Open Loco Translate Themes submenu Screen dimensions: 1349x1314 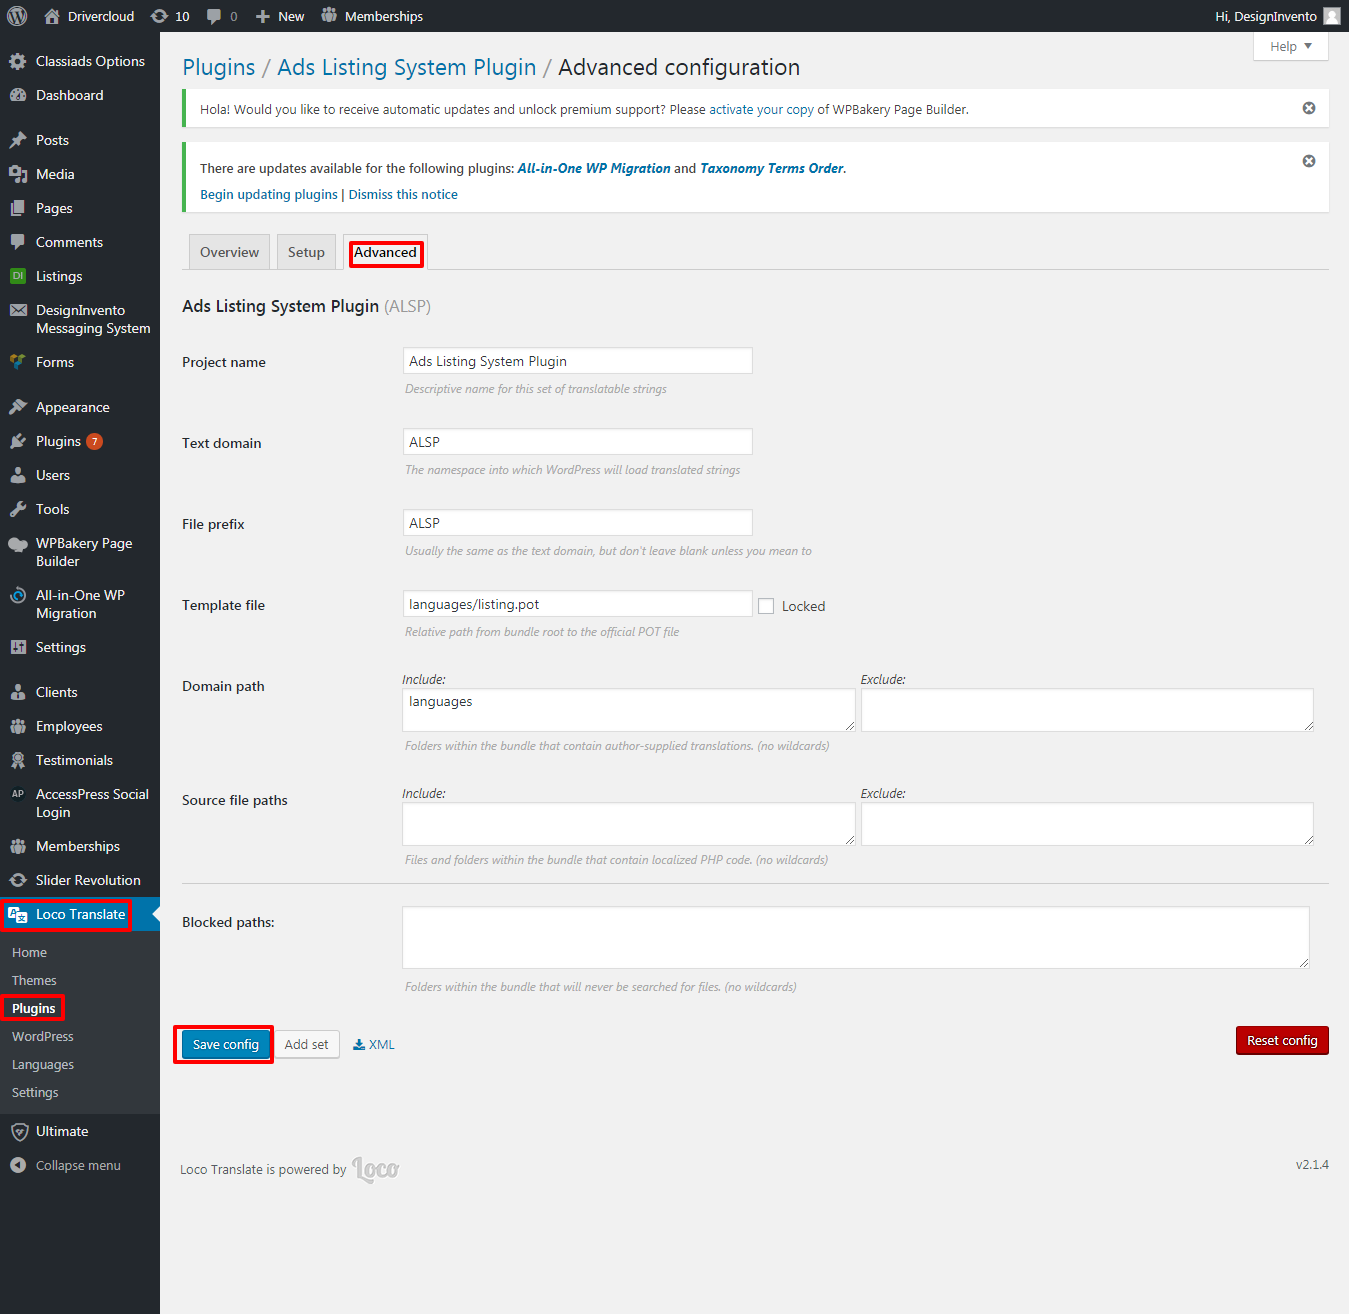click(34, 981)
